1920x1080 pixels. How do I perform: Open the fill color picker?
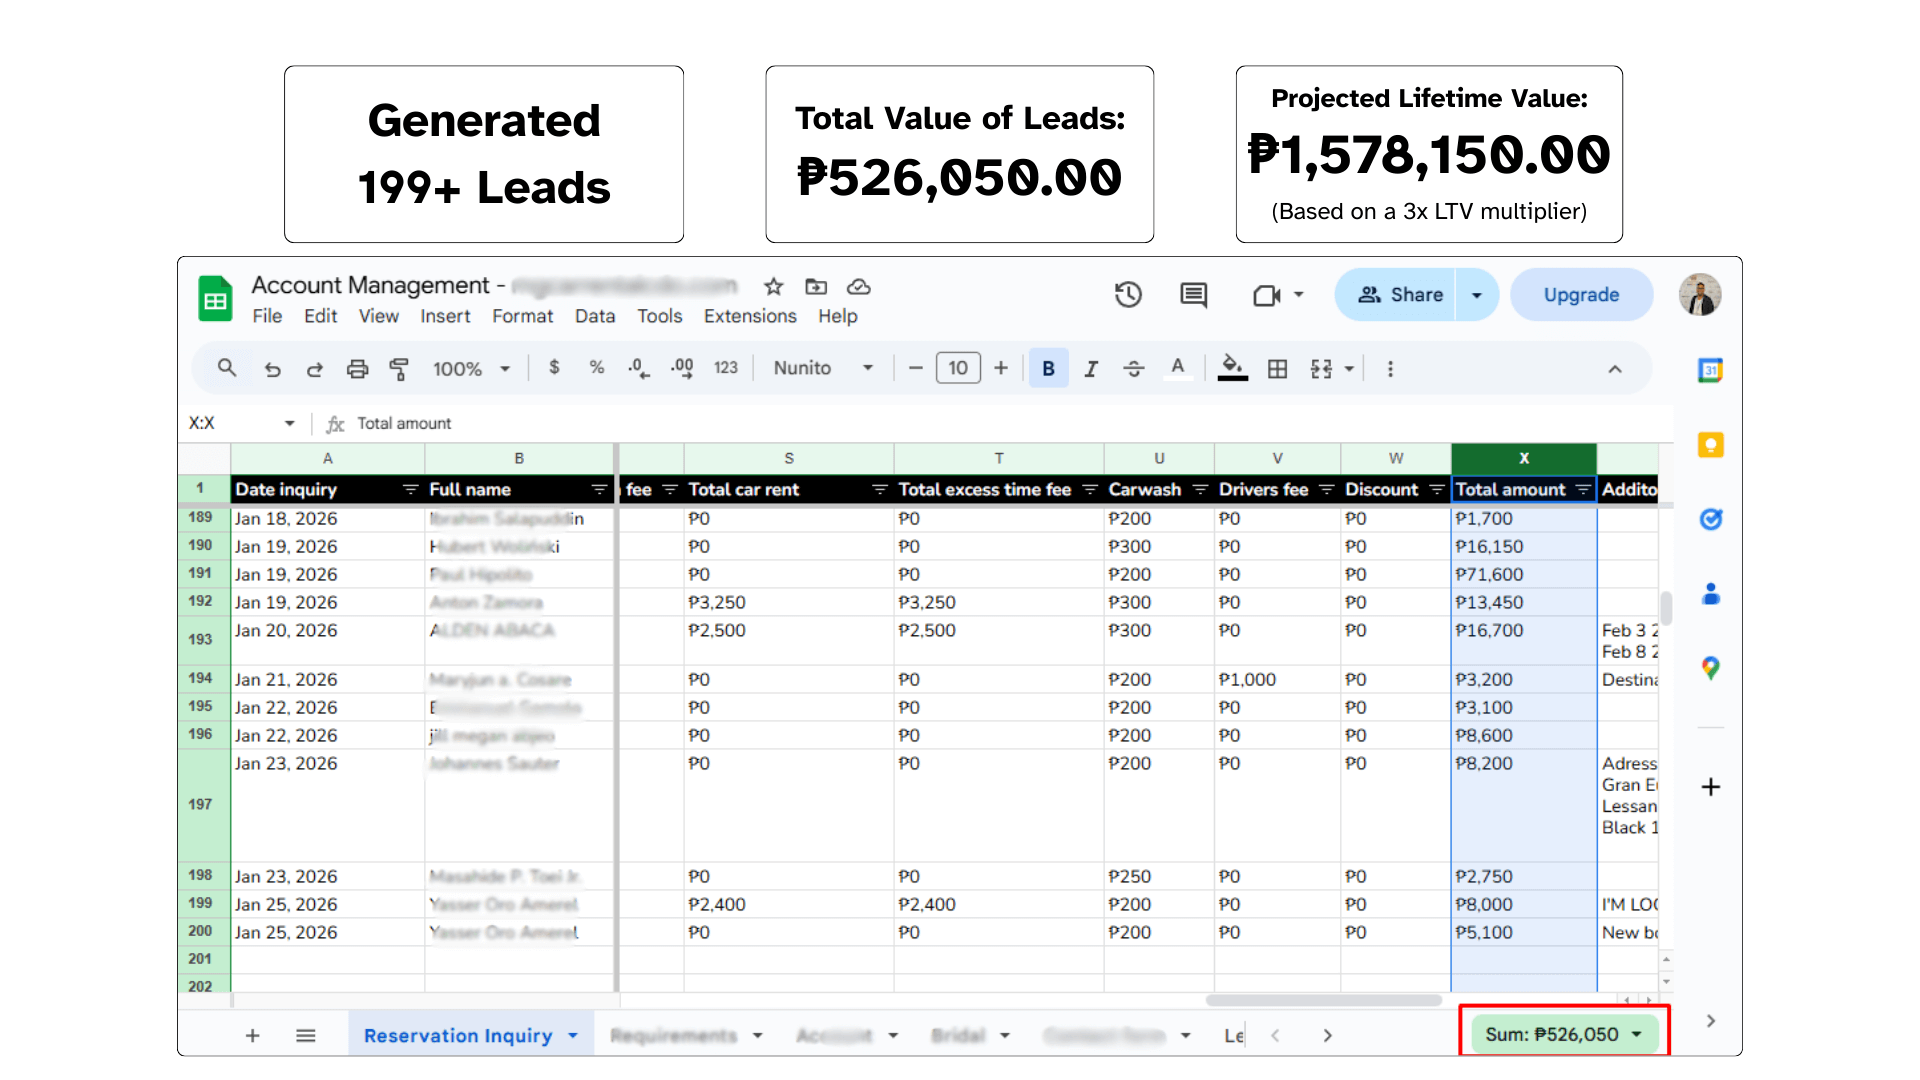click(1232, 369)
